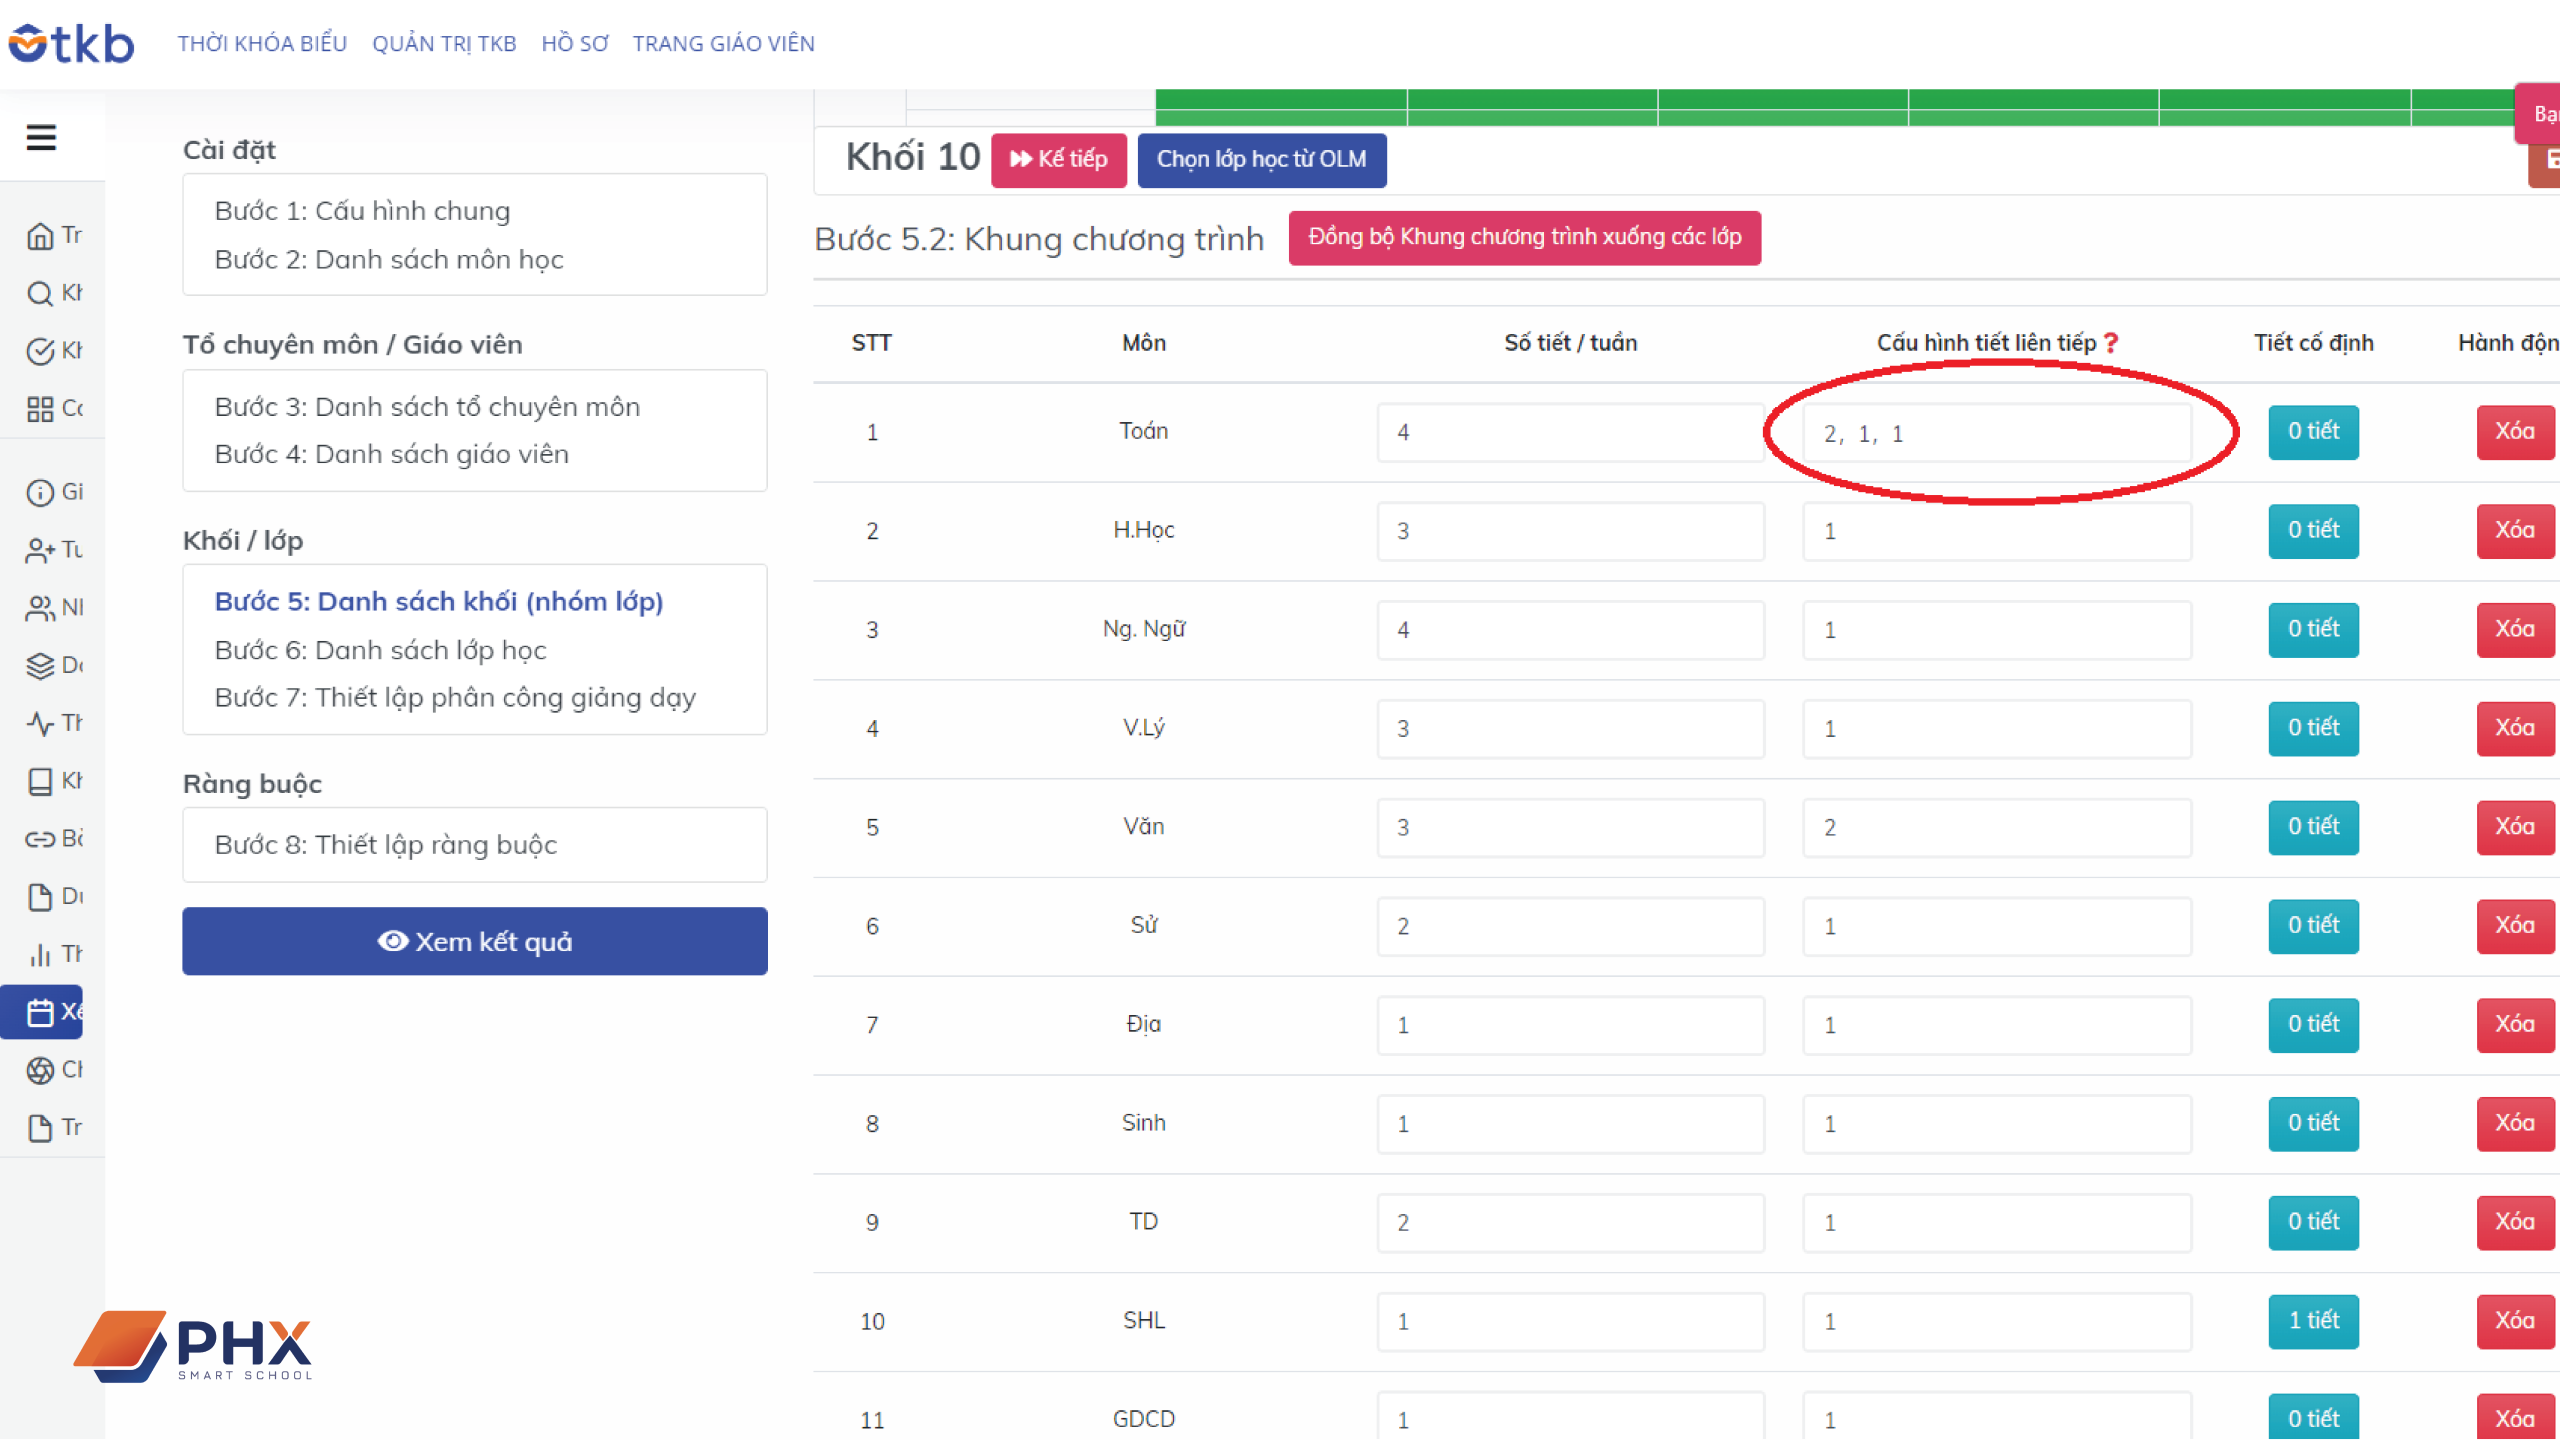
Task: Click the hamburger menu icon
Action: 41,137
